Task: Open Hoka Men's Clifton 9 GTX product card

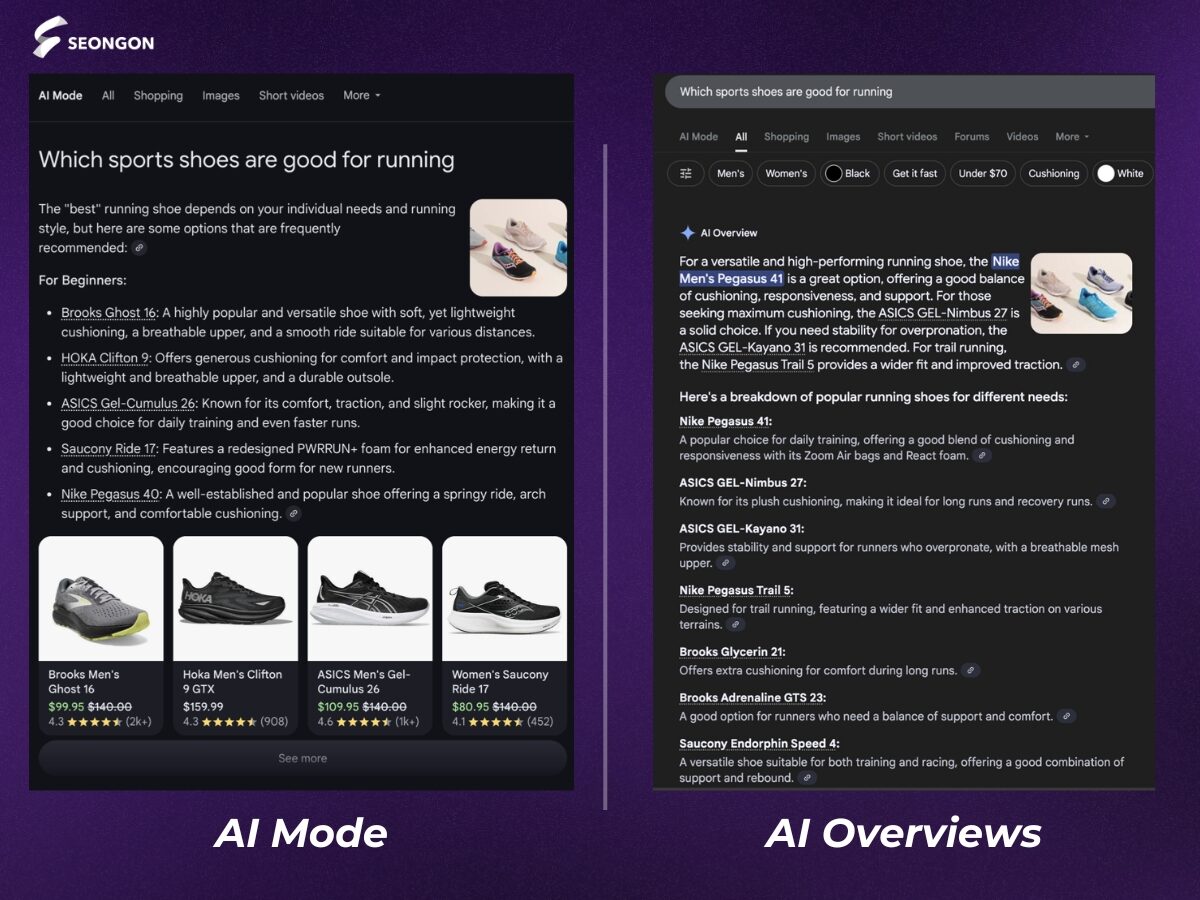Action: pyautogui.click(x=235, y=635)
